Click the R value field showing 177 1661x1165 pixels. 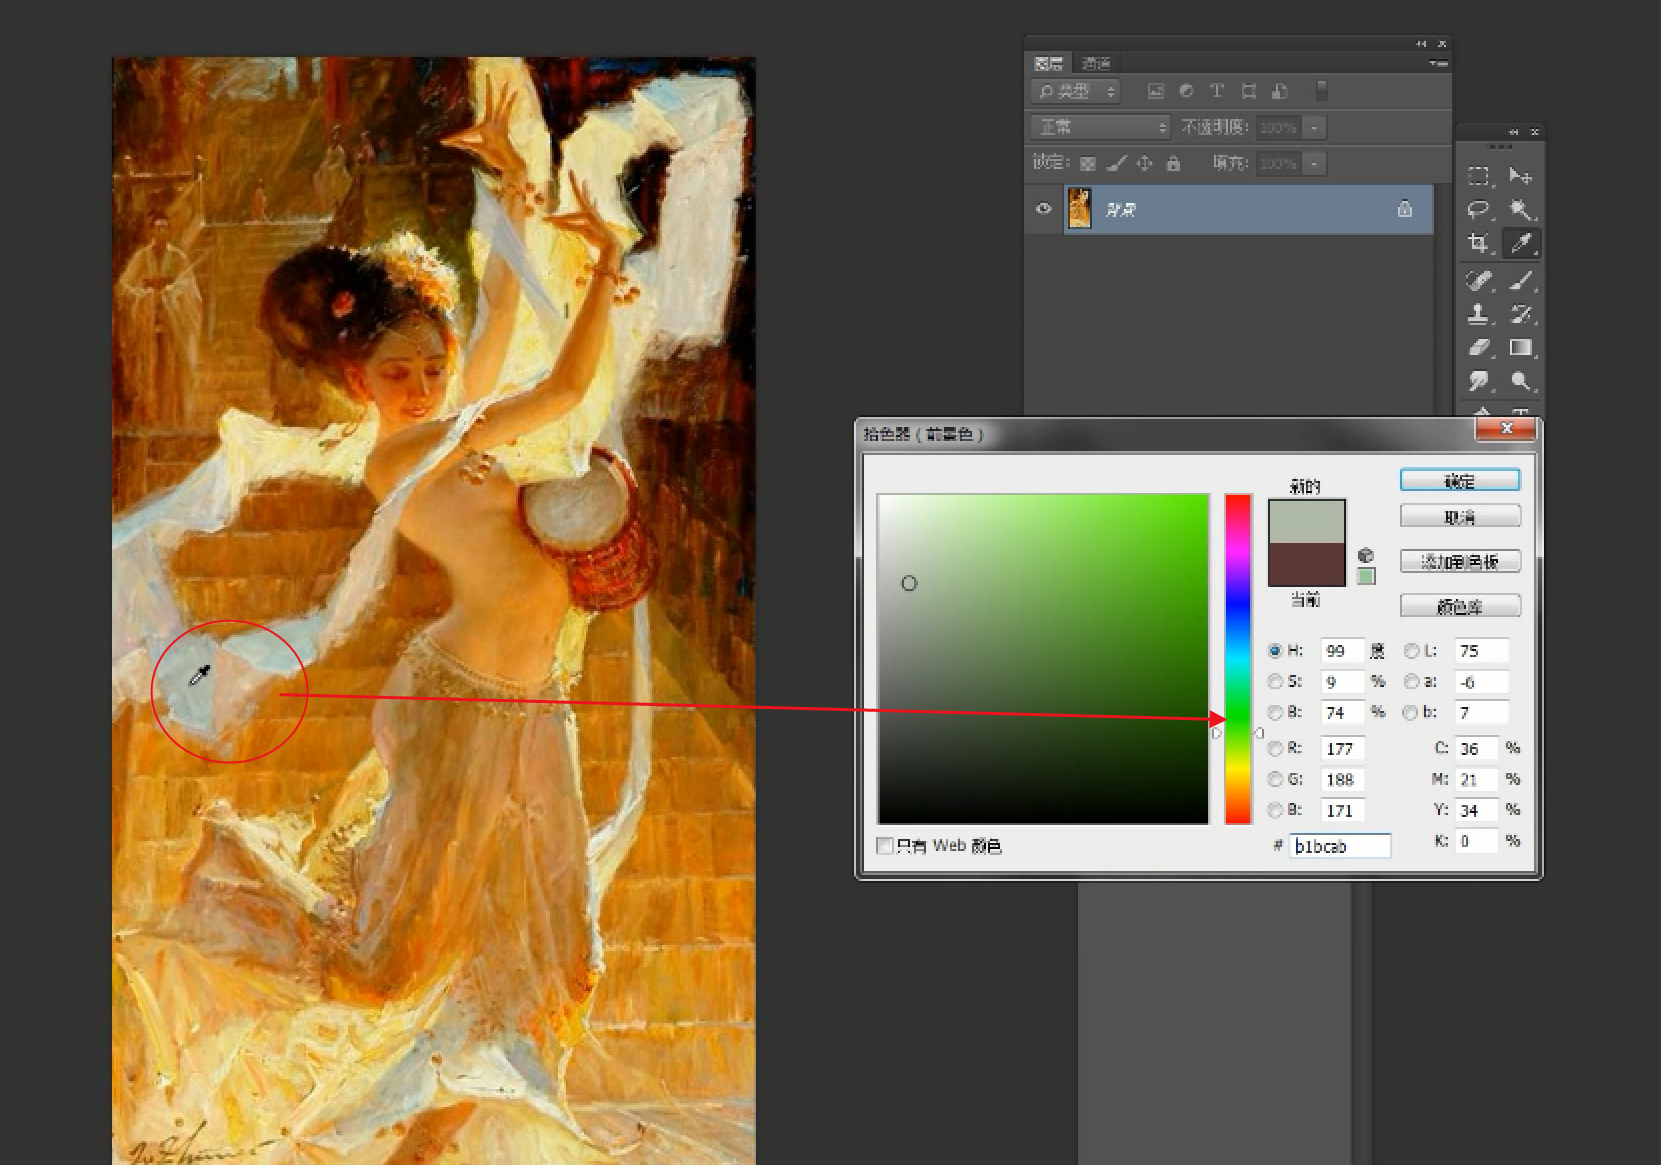click(x=1342, y=748)
